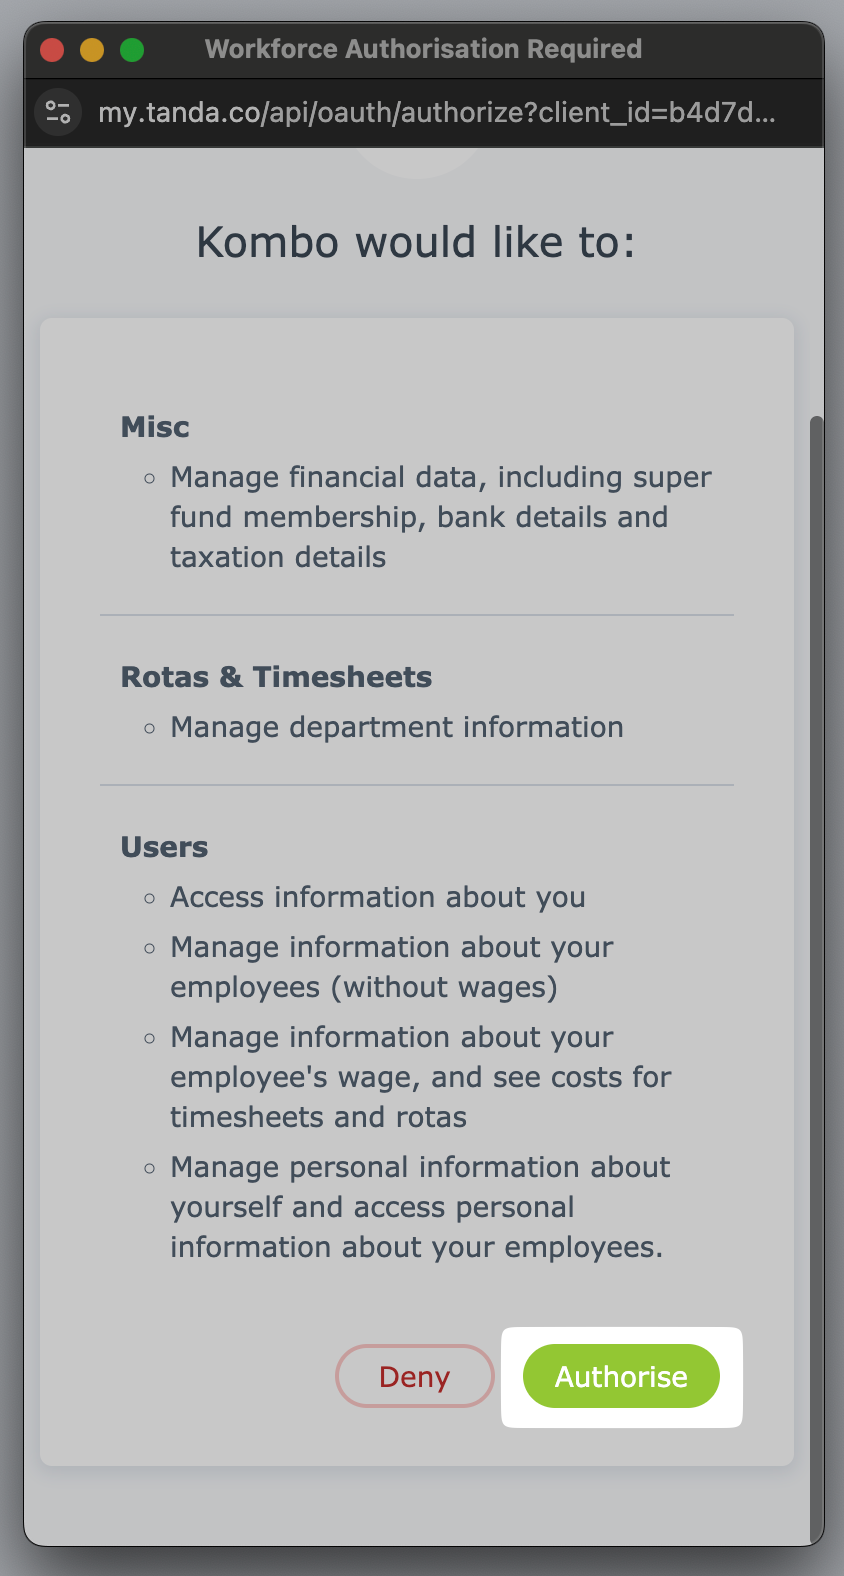Click the employees '(without wages)' permission item
Viewport: 844px width, 1576px height.
click(x=391, y=967)
